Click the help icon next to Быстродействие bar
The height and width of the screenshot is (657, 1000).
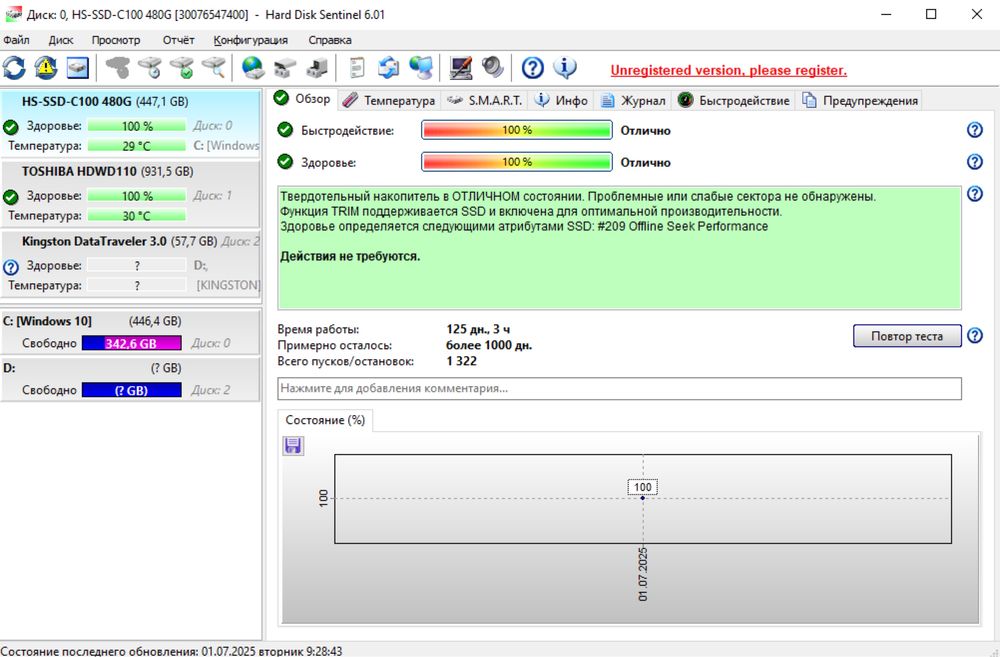click(974, 130)
